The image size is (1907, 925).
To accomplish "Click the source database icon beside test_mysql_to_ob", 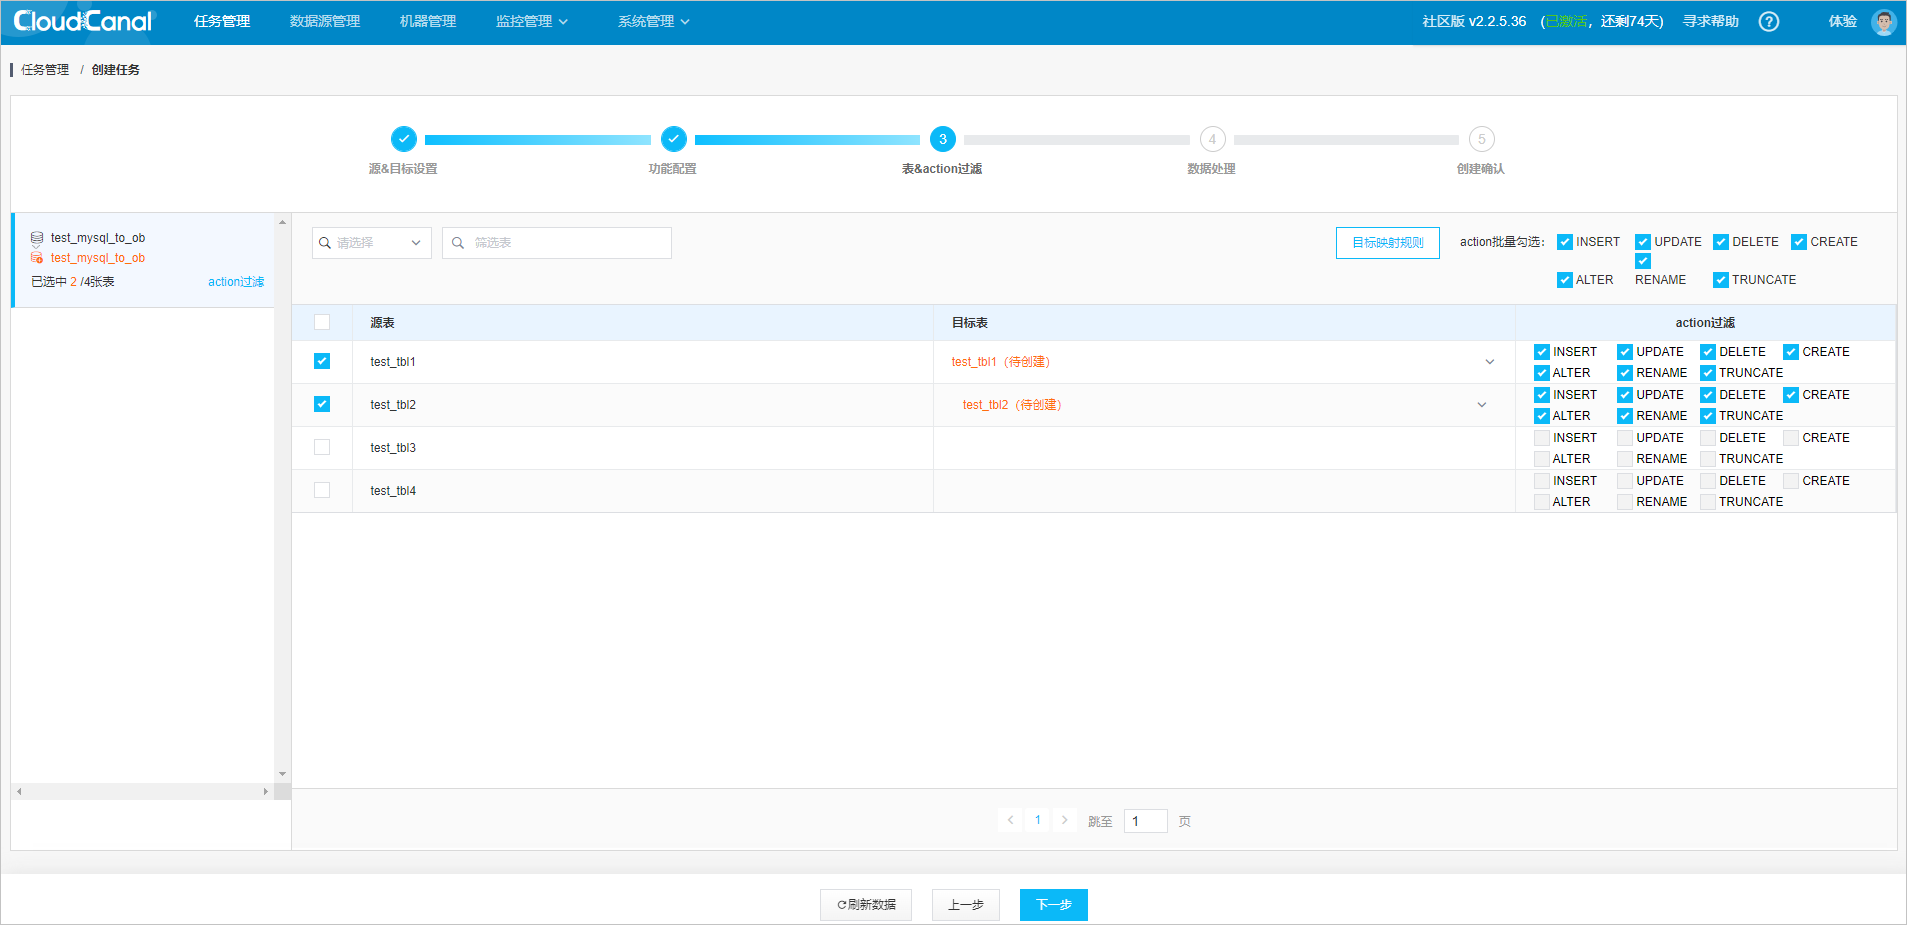I will click(x=36, y=237).
